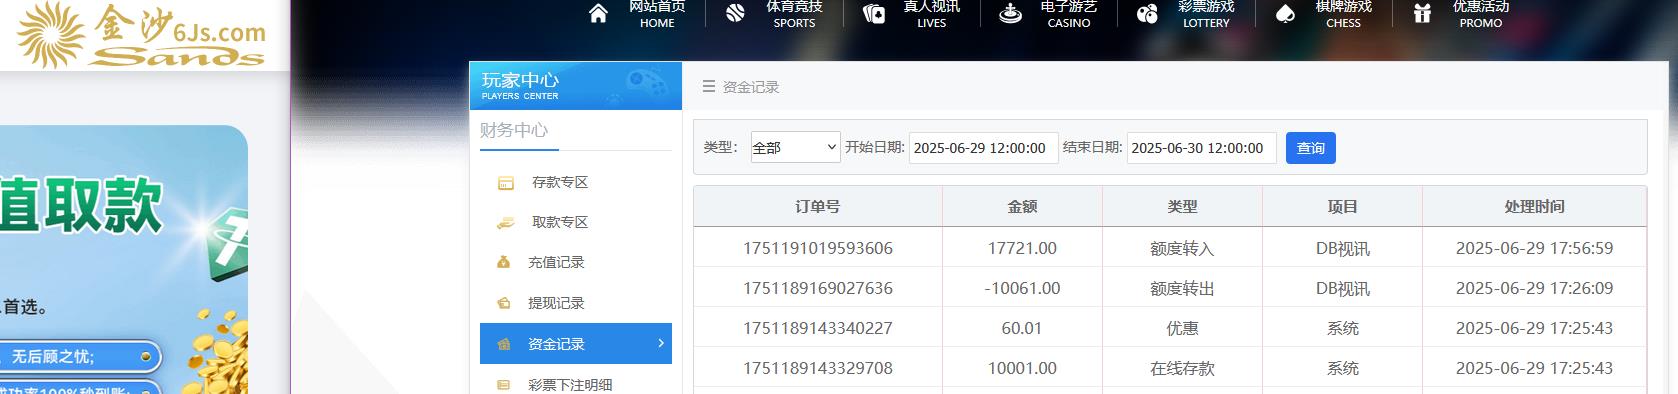Open 提现记录 in sidebar
This screenshot has width=1678, height=394.
pos(556,303)
